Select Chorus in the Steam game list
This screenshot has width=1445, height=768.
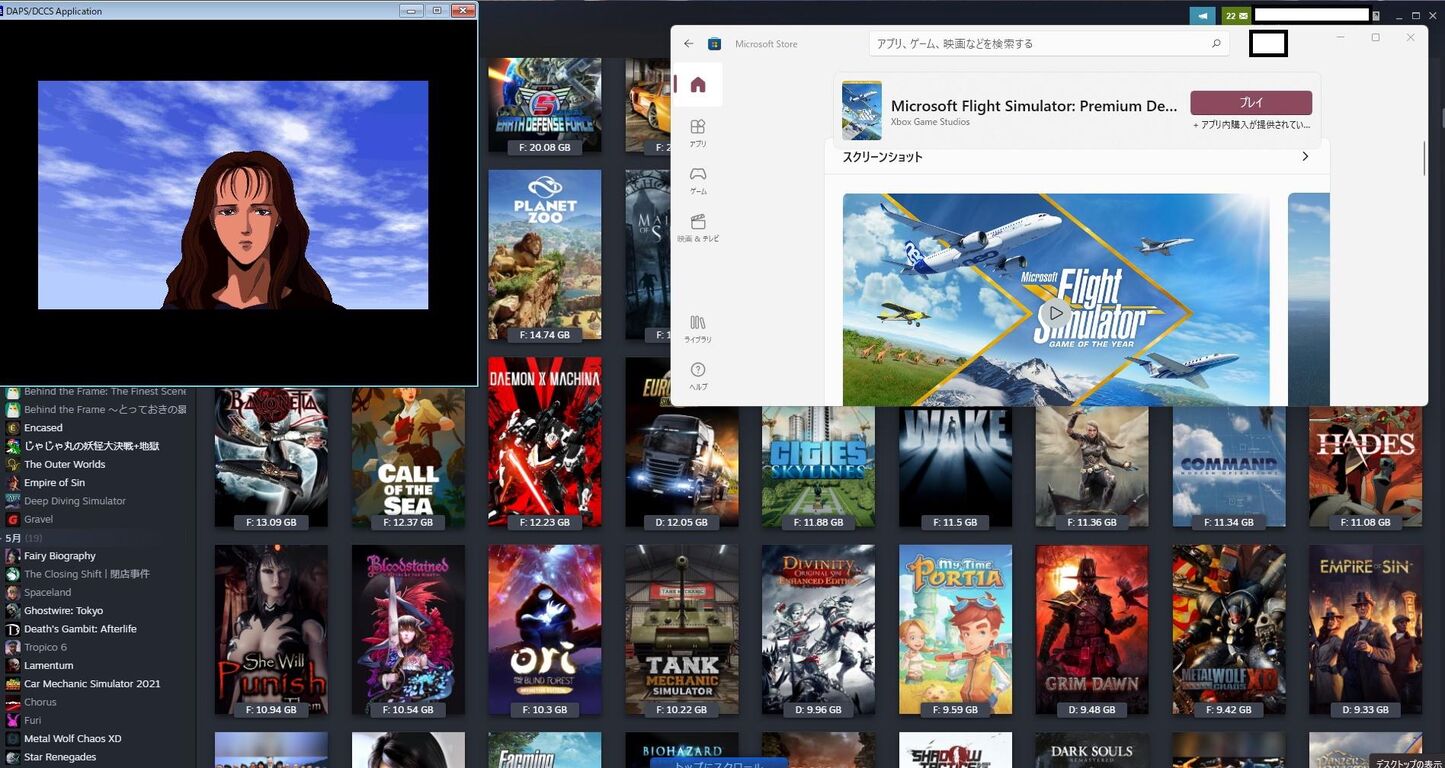[40, 702]
